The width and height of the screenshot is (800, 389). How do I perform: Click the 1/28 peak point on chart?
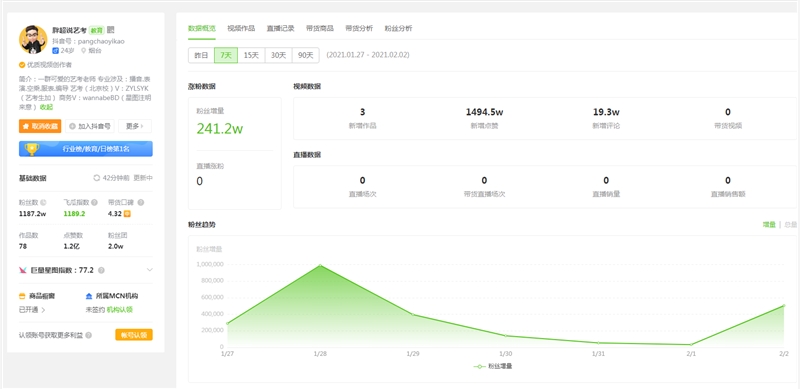pyautogui.click(x=320, y=265)
